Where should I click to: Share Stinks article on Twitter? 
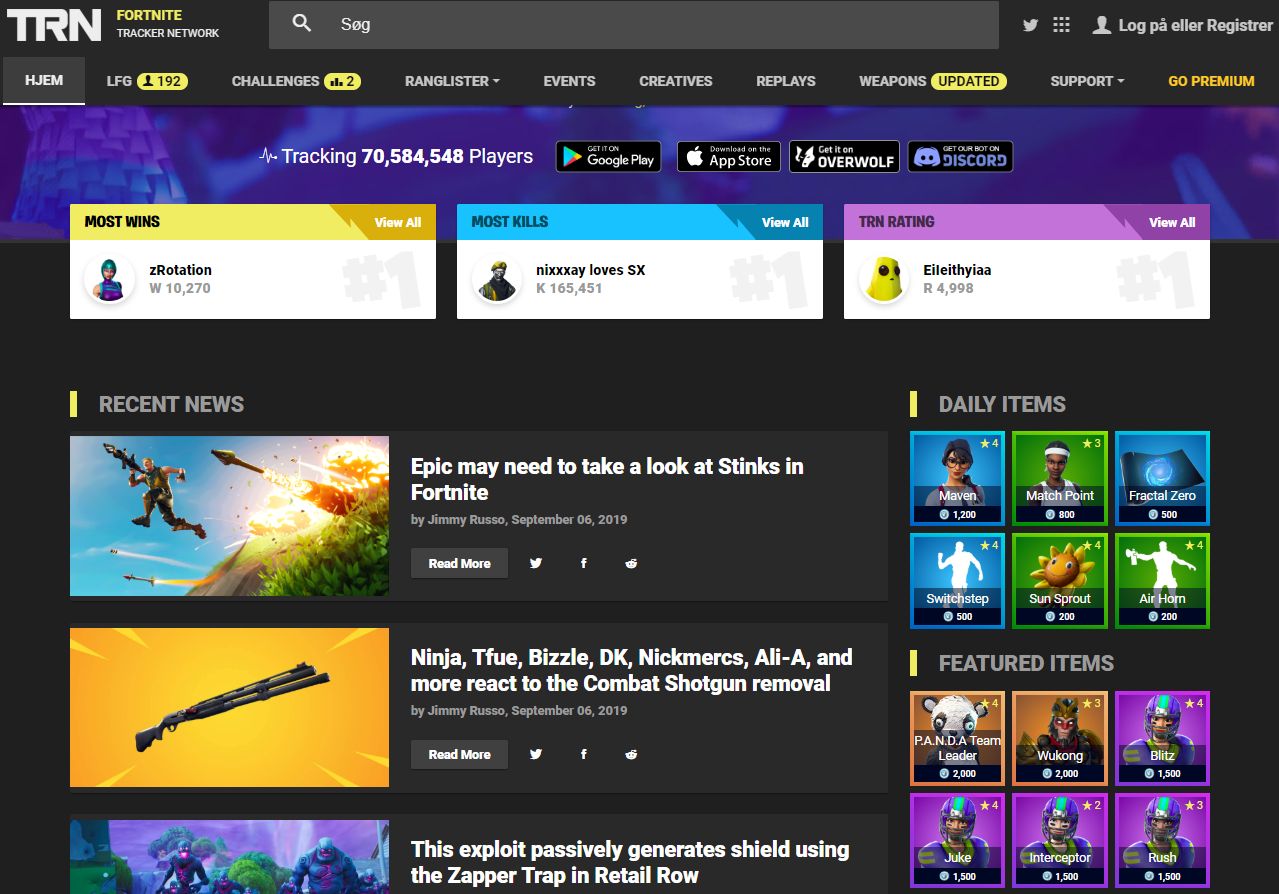coord(536,563)
